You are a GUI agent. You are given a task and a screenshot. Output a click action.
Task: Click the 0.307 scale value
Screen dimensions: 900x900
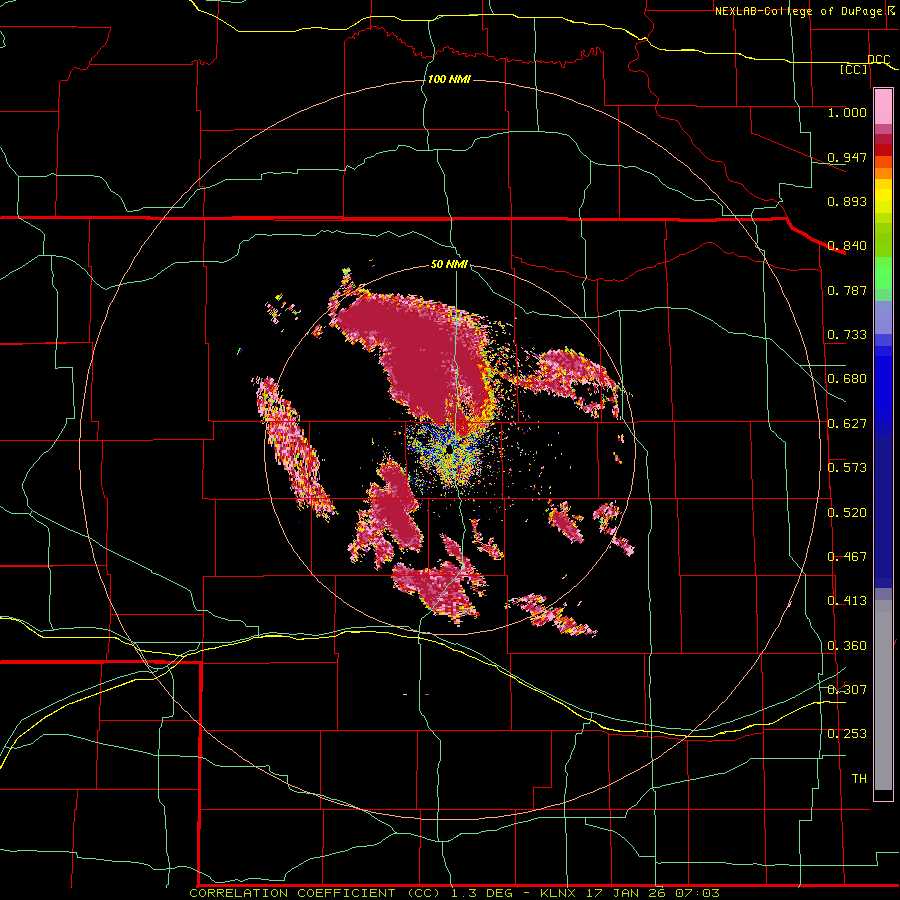847,689
